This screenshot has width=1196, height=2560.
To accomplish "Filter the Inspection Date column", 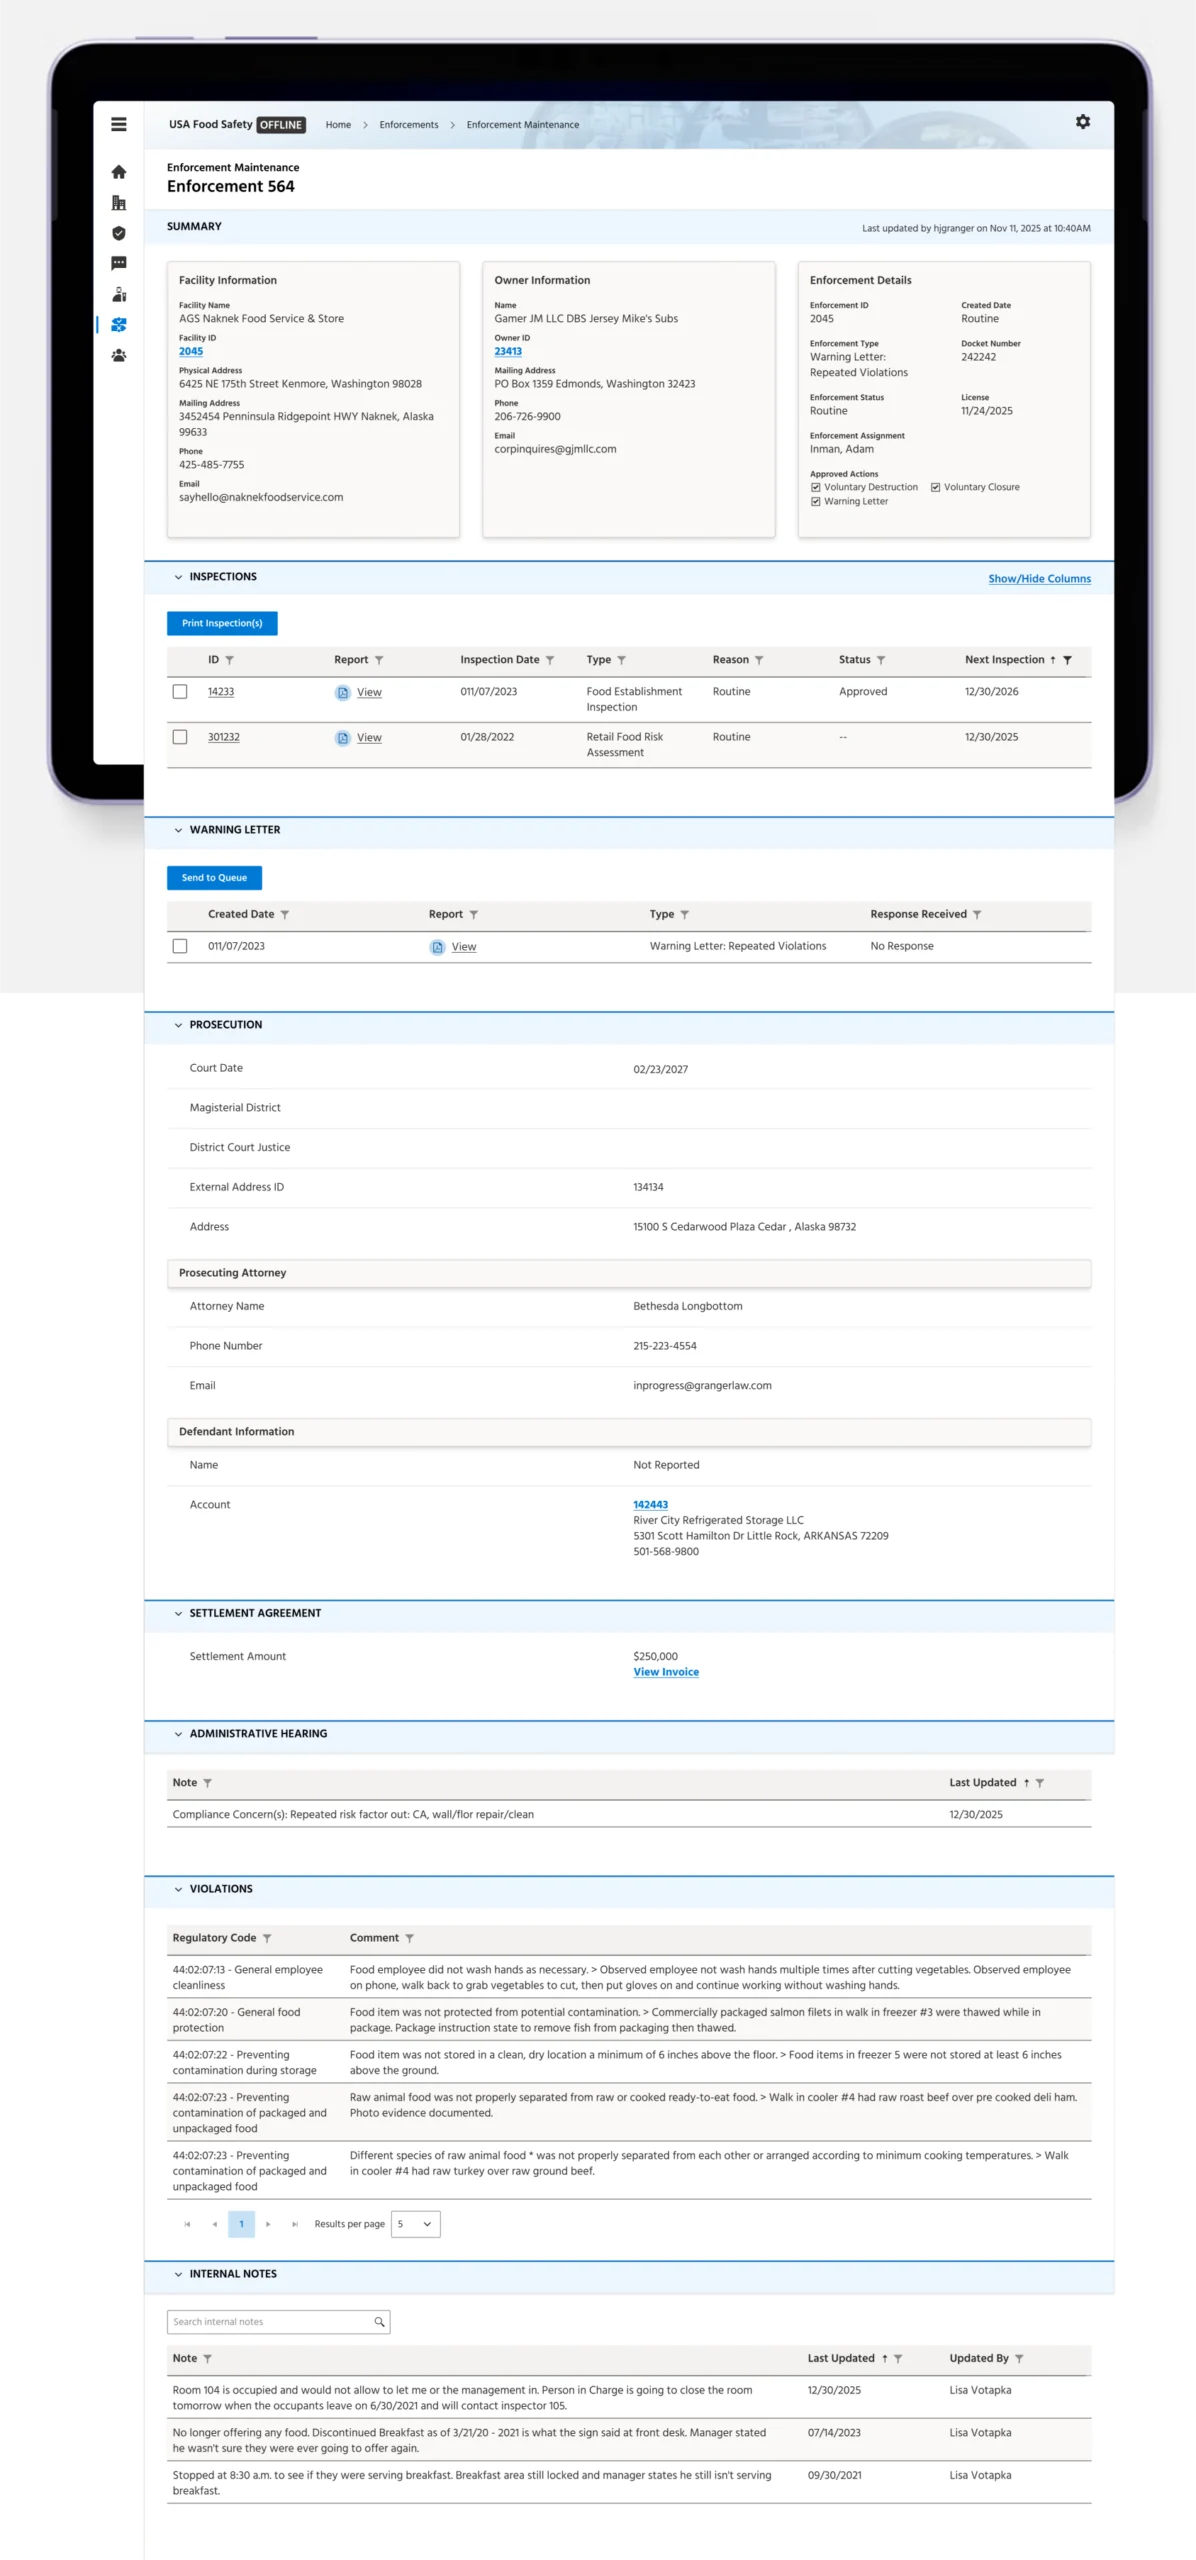I will 550,660.
